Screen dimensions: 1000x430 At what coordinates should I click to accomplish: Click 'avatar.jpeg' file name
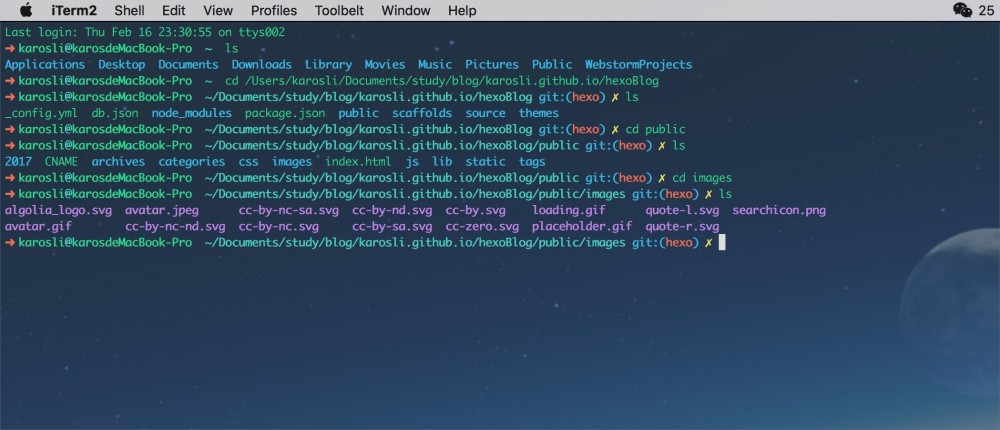point(161,211)
